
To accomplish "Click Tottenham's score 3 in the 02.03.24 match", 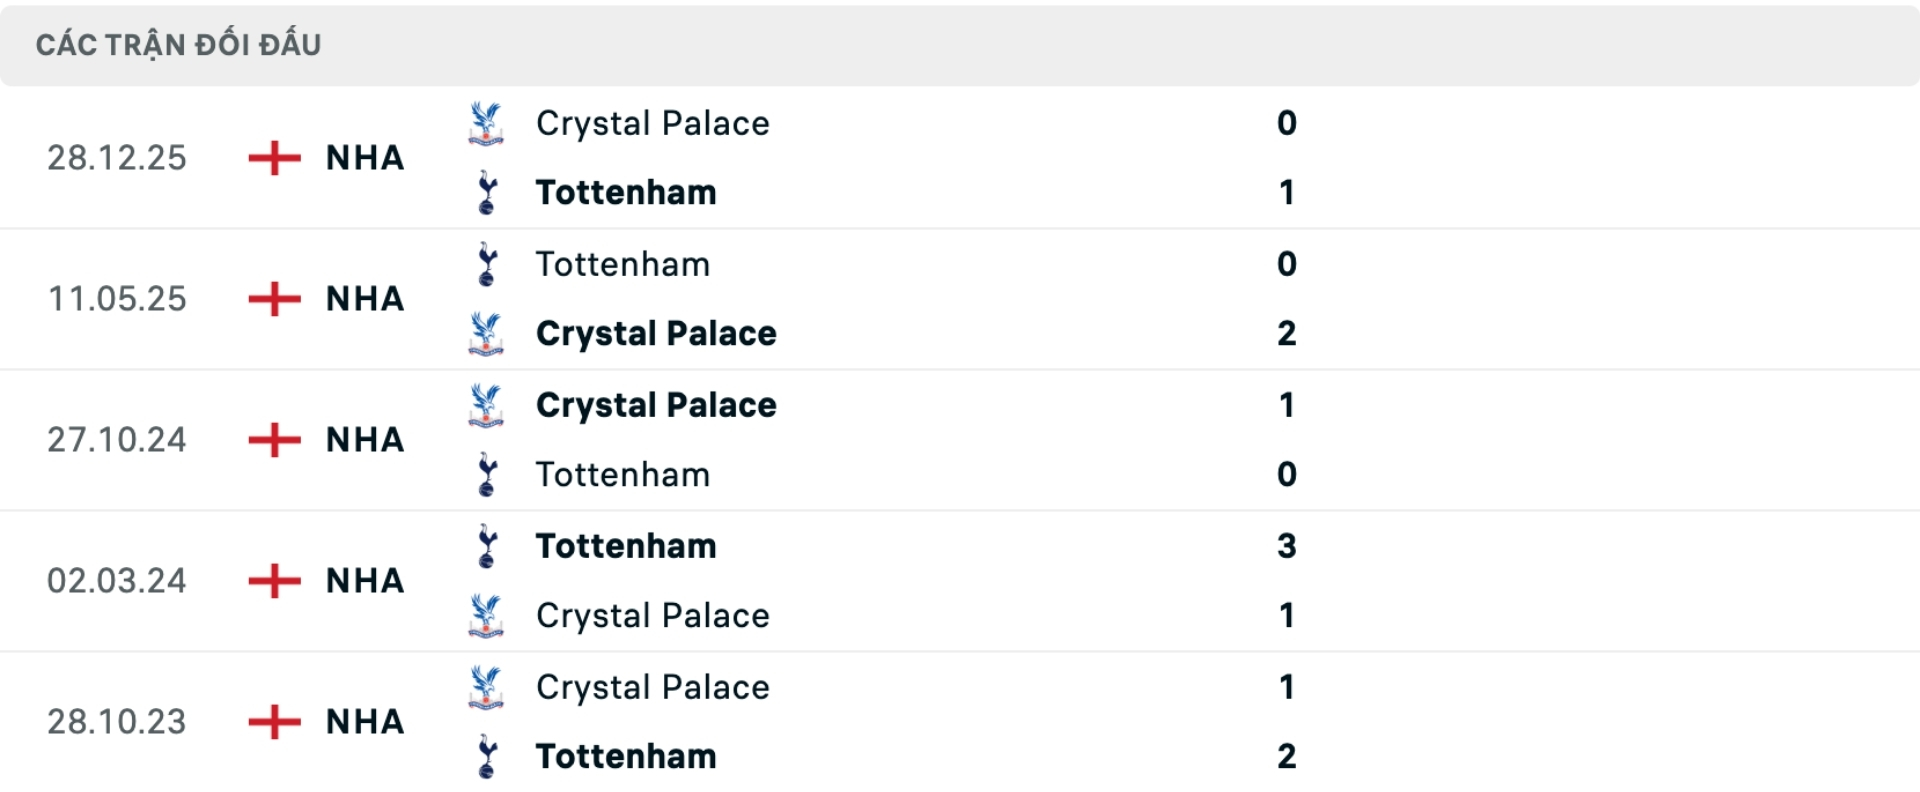I will 1288,546.
